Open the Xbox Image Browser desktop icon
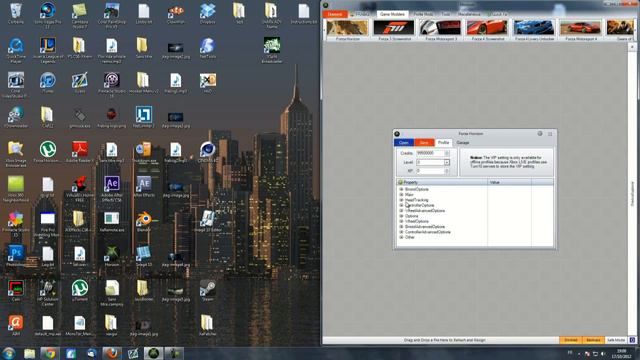Viewport: 640px width, 360px height. pyautogui.click(x=16, y=154)
